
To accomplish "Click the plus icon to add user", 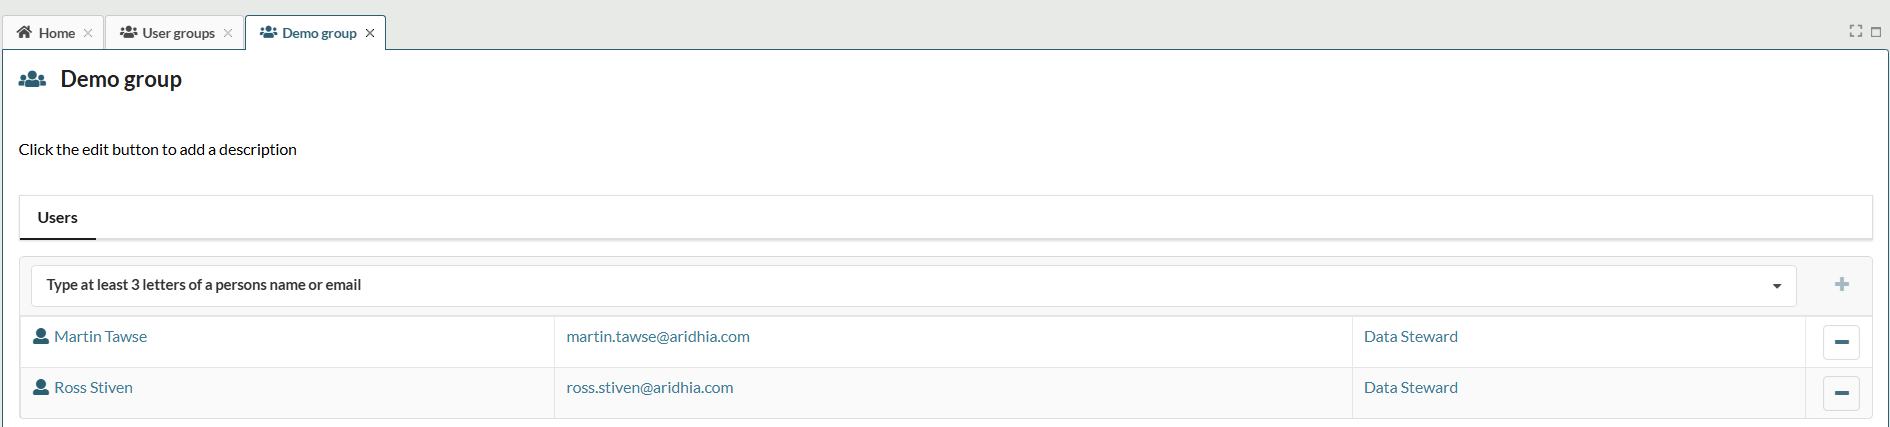I will [x=1841, y=285].
